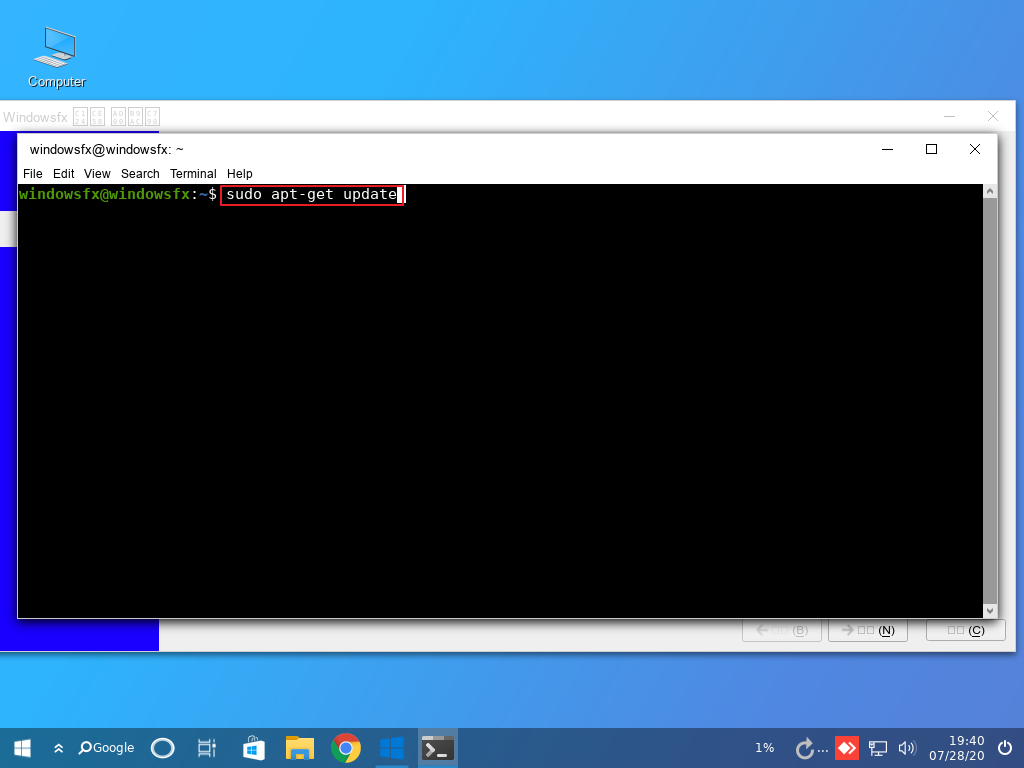Select the Terminal taskbar icon
Image resolution: width=1024 pixels, height=768 pixels.
click(438, 748)
